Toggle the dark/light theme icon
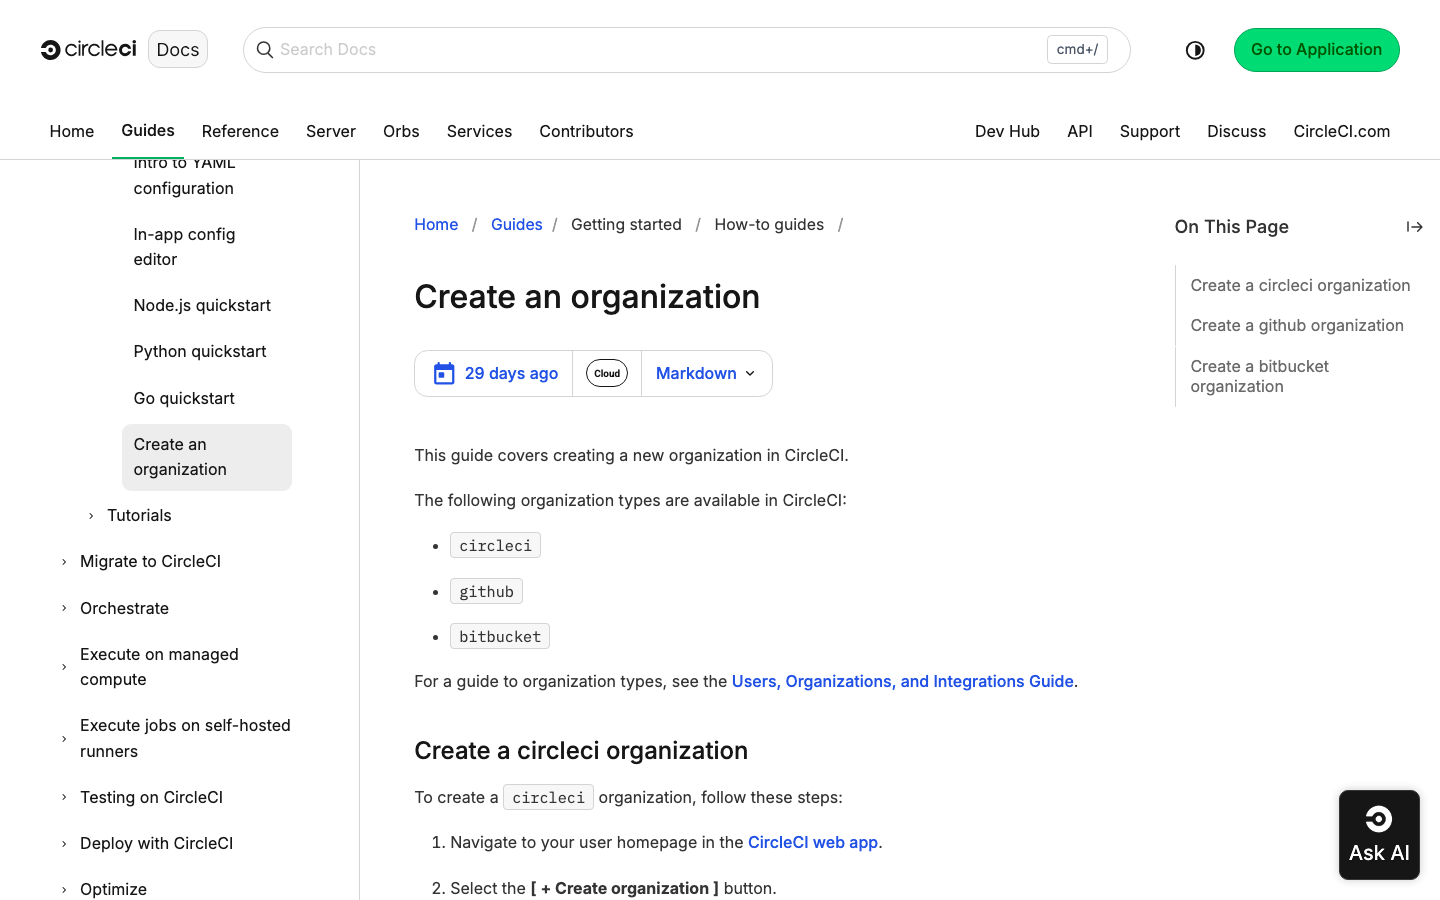The image size is (1440, 900). point(1195,50)
